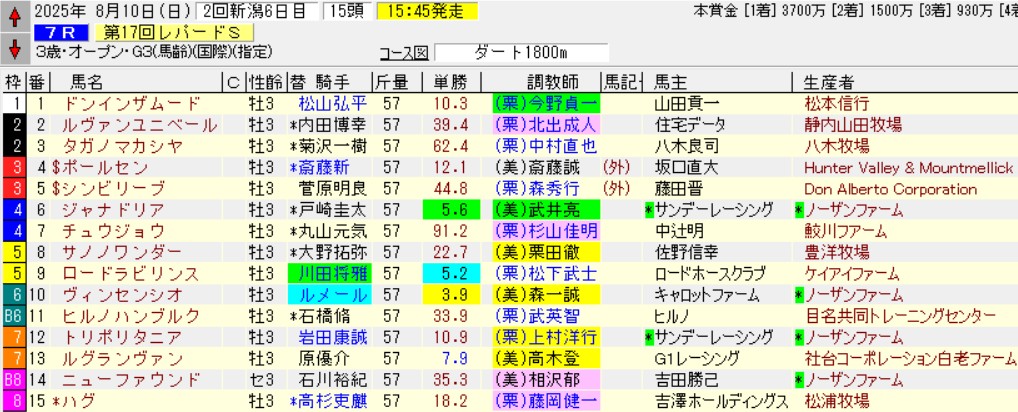This screenshot has width=1018, height=412.
Task: Click trainer (栗)今野貞一 highlighted in green
Action: [546, 103]
